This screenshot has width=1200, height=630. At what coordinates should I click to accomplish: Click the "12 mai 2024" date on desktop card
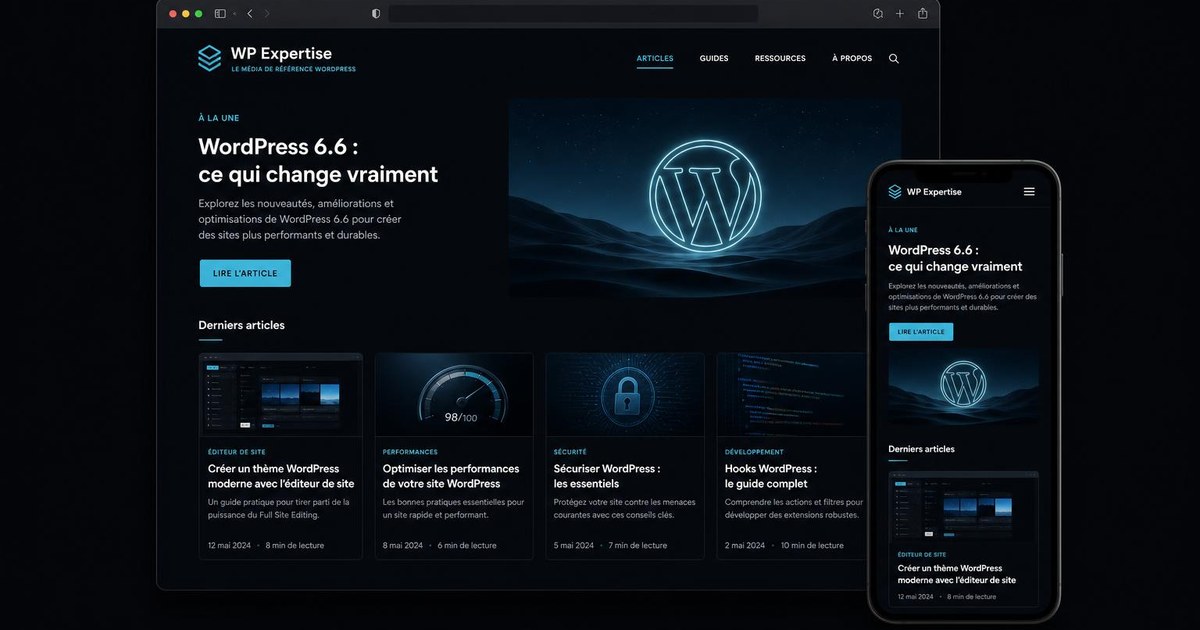coord(231,546)
